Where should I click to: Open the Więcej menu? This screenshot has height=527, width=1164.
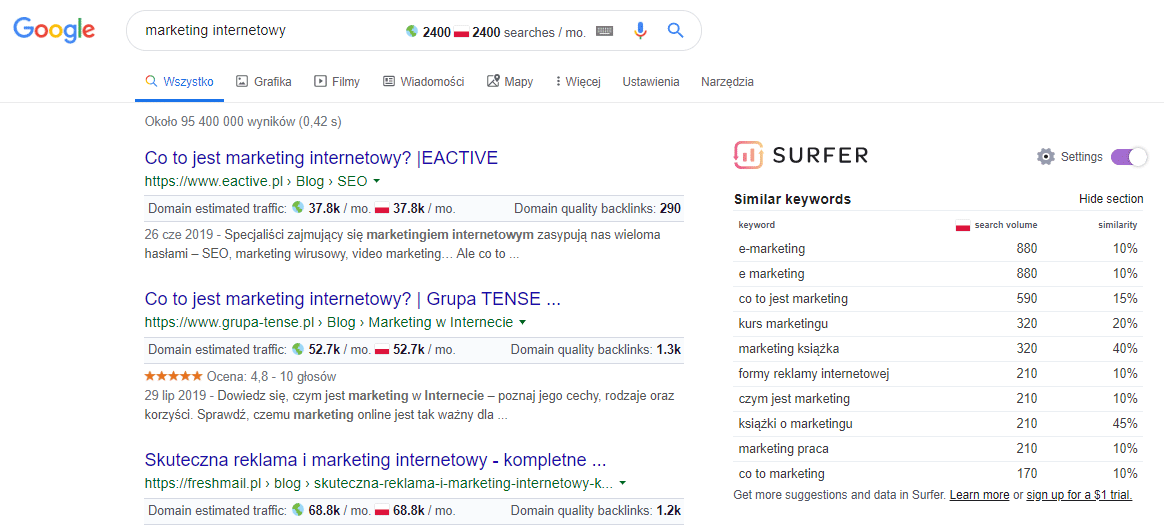click(x=577, y=82)
